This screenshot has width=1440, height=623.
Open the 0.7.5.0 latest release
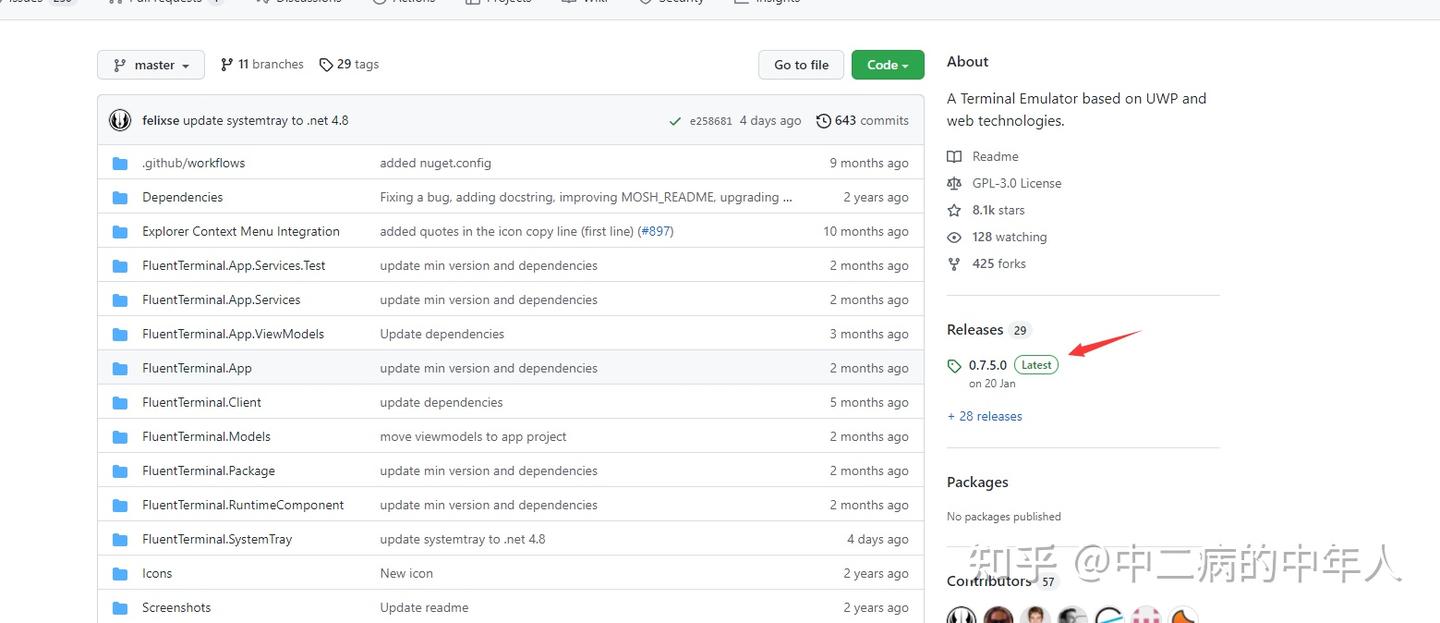click(x=987, y=365)
